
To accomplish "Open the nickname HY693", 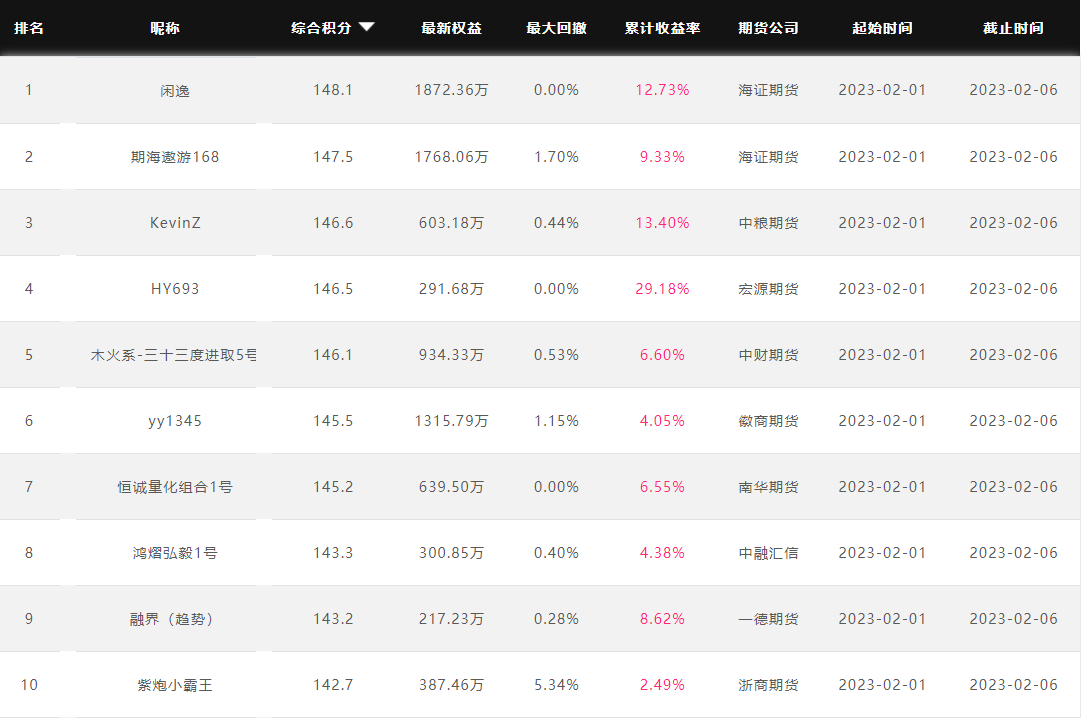I will 175,289.
